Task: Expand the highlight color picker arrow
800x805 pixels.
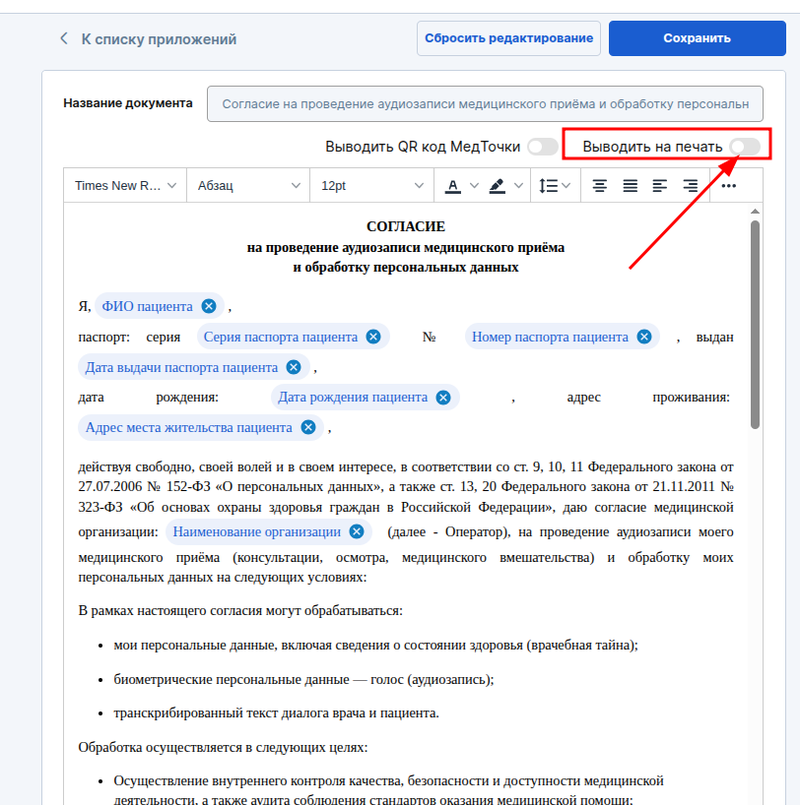Action: coord(519,186)
